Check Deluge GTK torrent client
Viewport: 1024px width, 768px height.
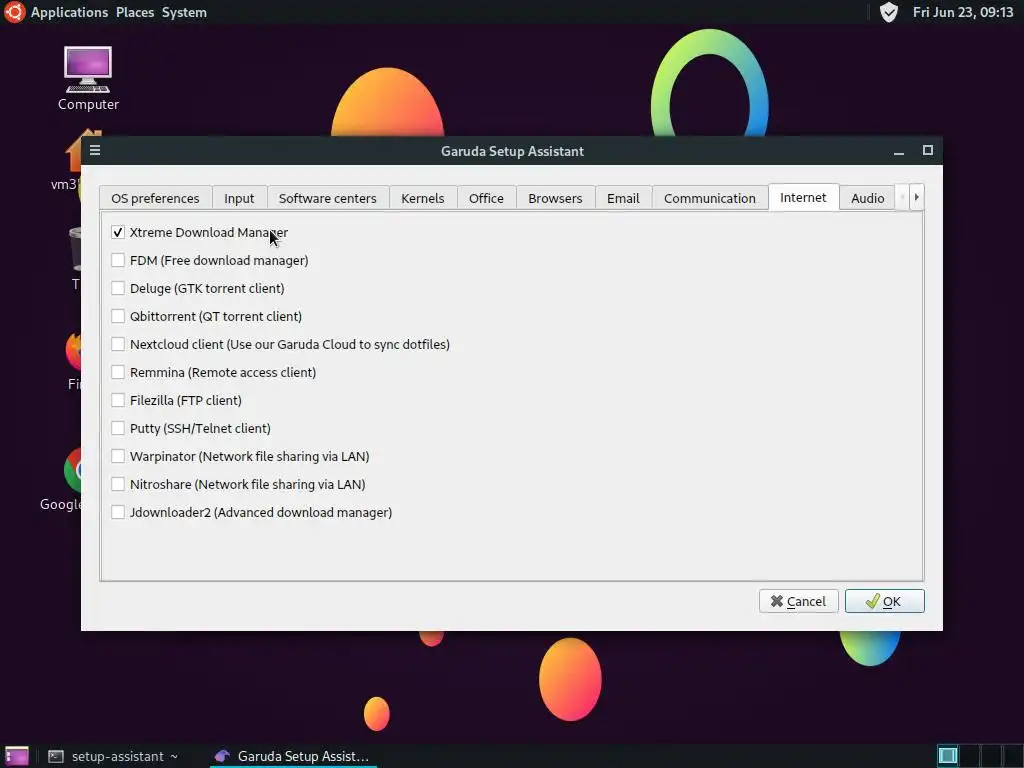pyautogui.click(x=118, y=288)
